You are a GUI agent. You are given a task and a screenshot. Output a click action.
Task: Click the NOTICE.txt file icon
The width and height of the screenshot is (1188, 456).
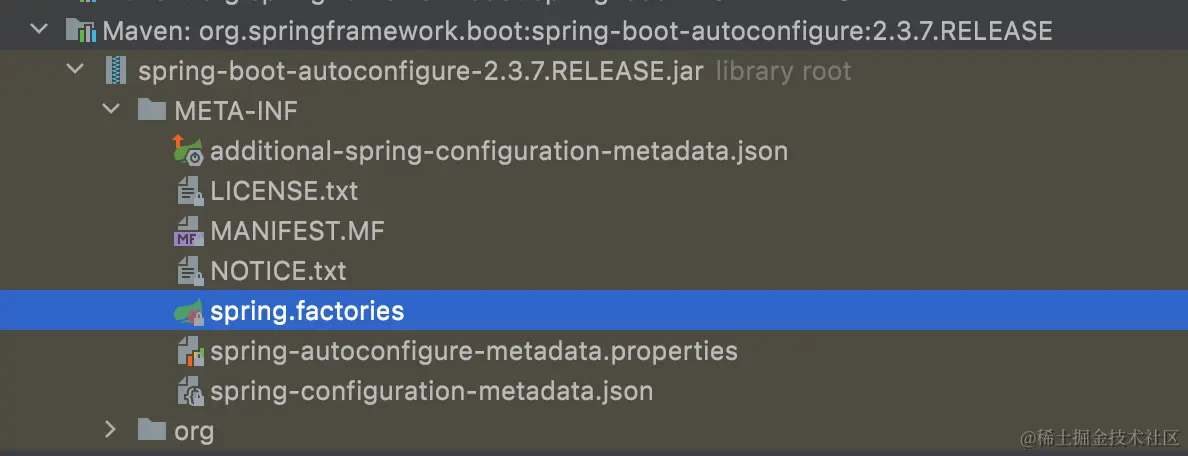point(189,270)
